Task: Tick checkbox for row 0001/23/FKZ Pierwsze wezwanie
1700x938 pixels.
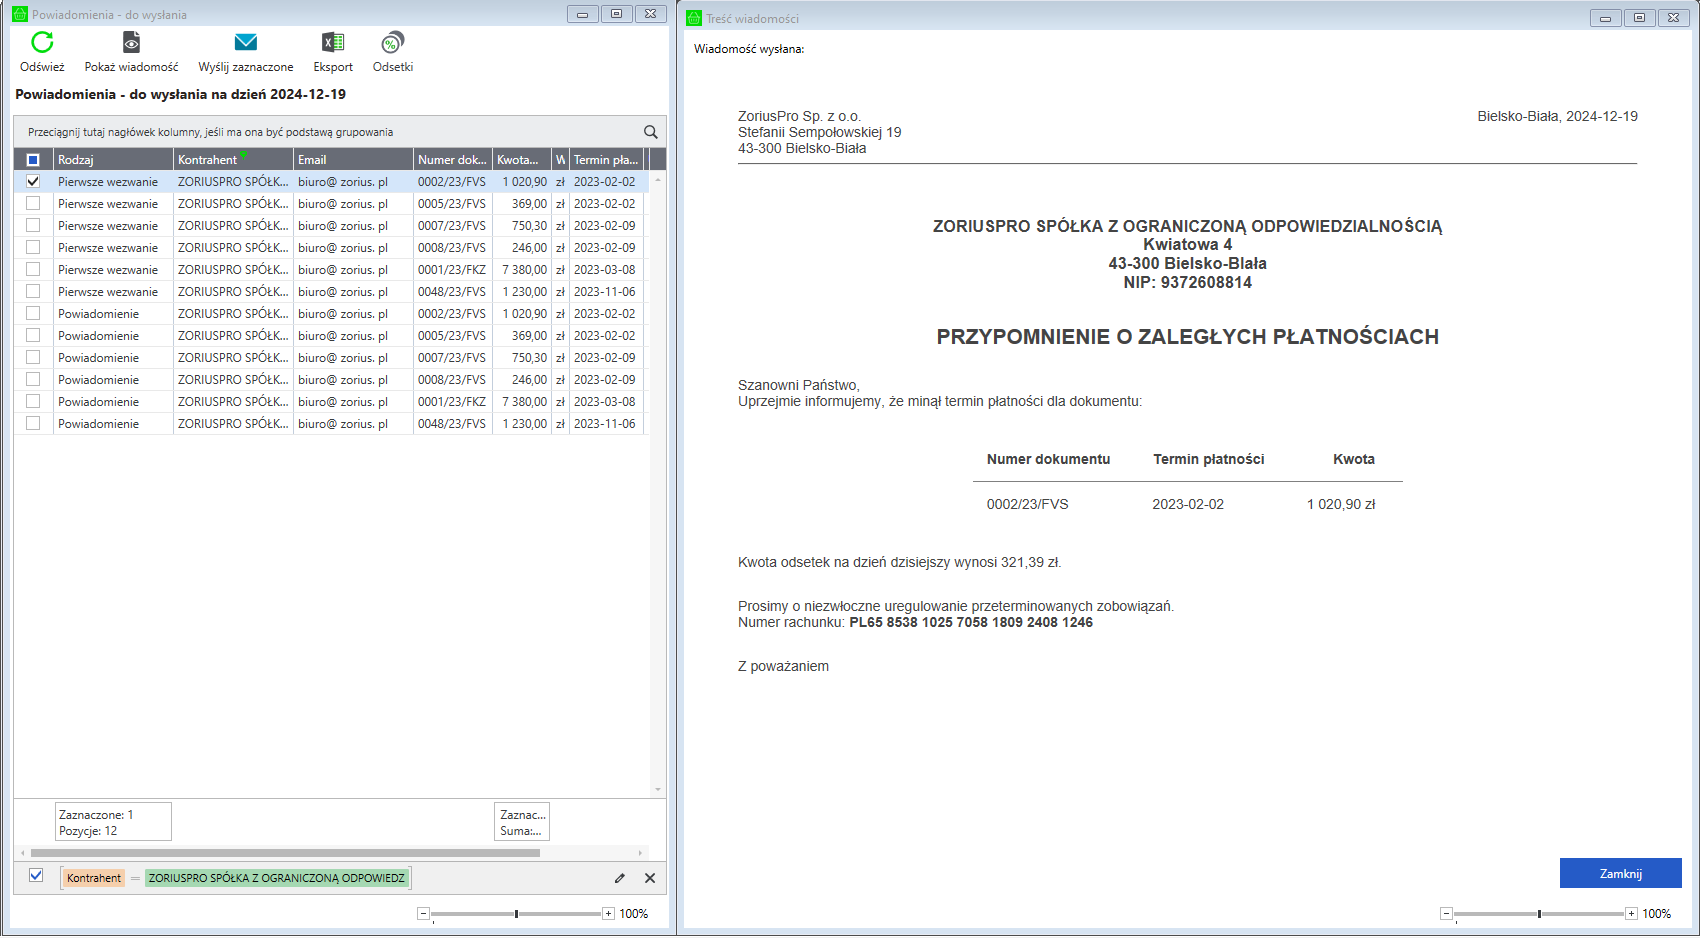Action: [x=33, y=270]
